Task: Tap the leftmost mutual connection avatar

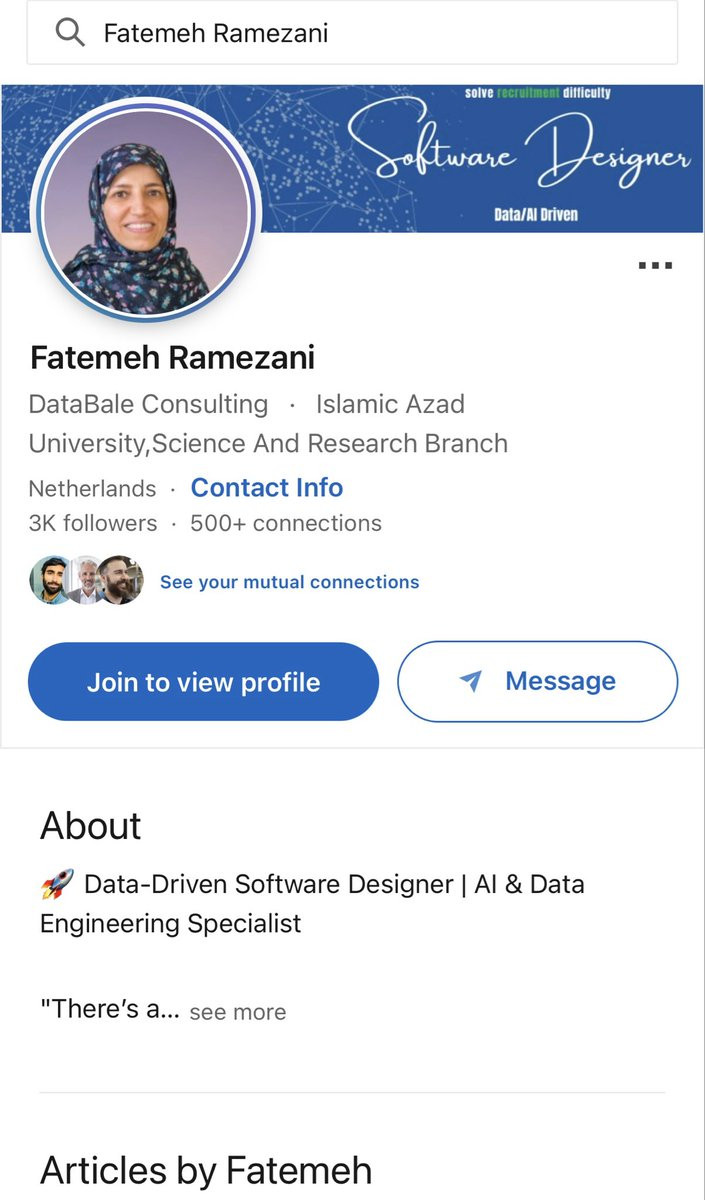Action: click(48, 580)
